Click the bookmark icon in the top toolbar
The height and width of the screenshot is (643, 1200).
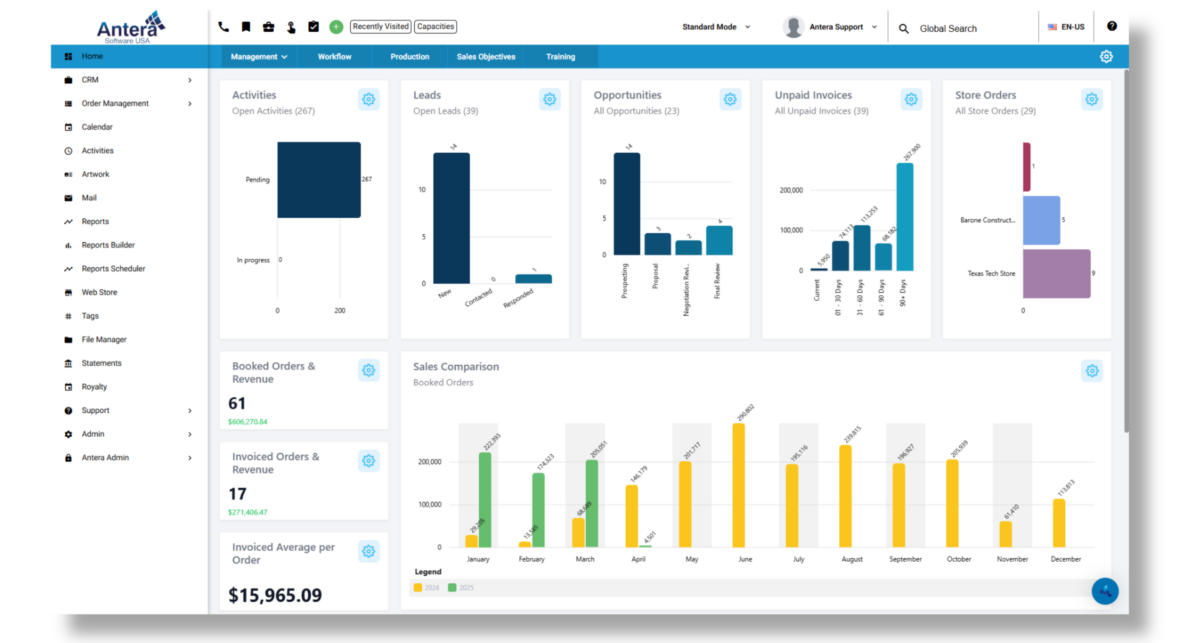[x=245, y=27]
